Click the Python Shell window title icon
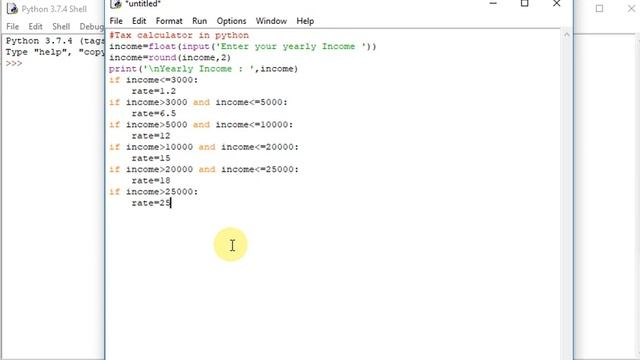This screenshot has height=360, width=640. coord(12,9)
